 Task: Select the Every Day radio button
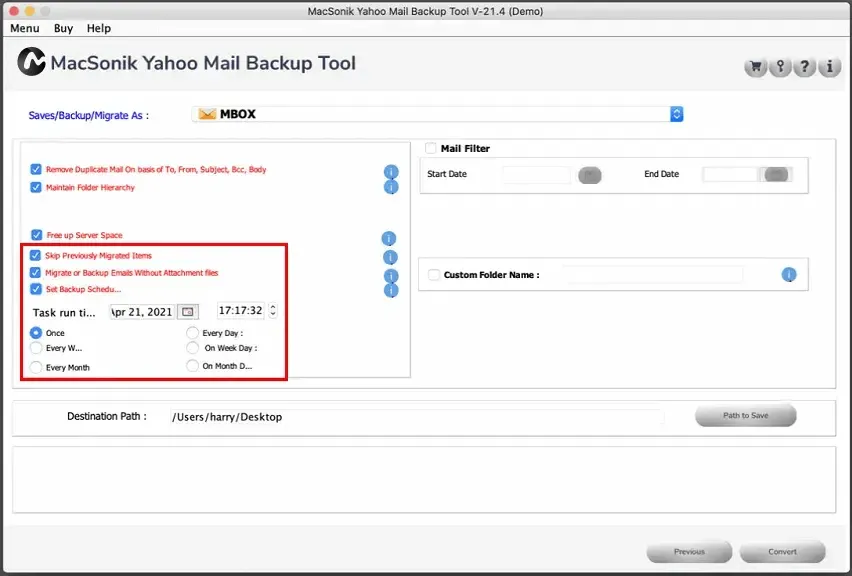coord(192,333)
